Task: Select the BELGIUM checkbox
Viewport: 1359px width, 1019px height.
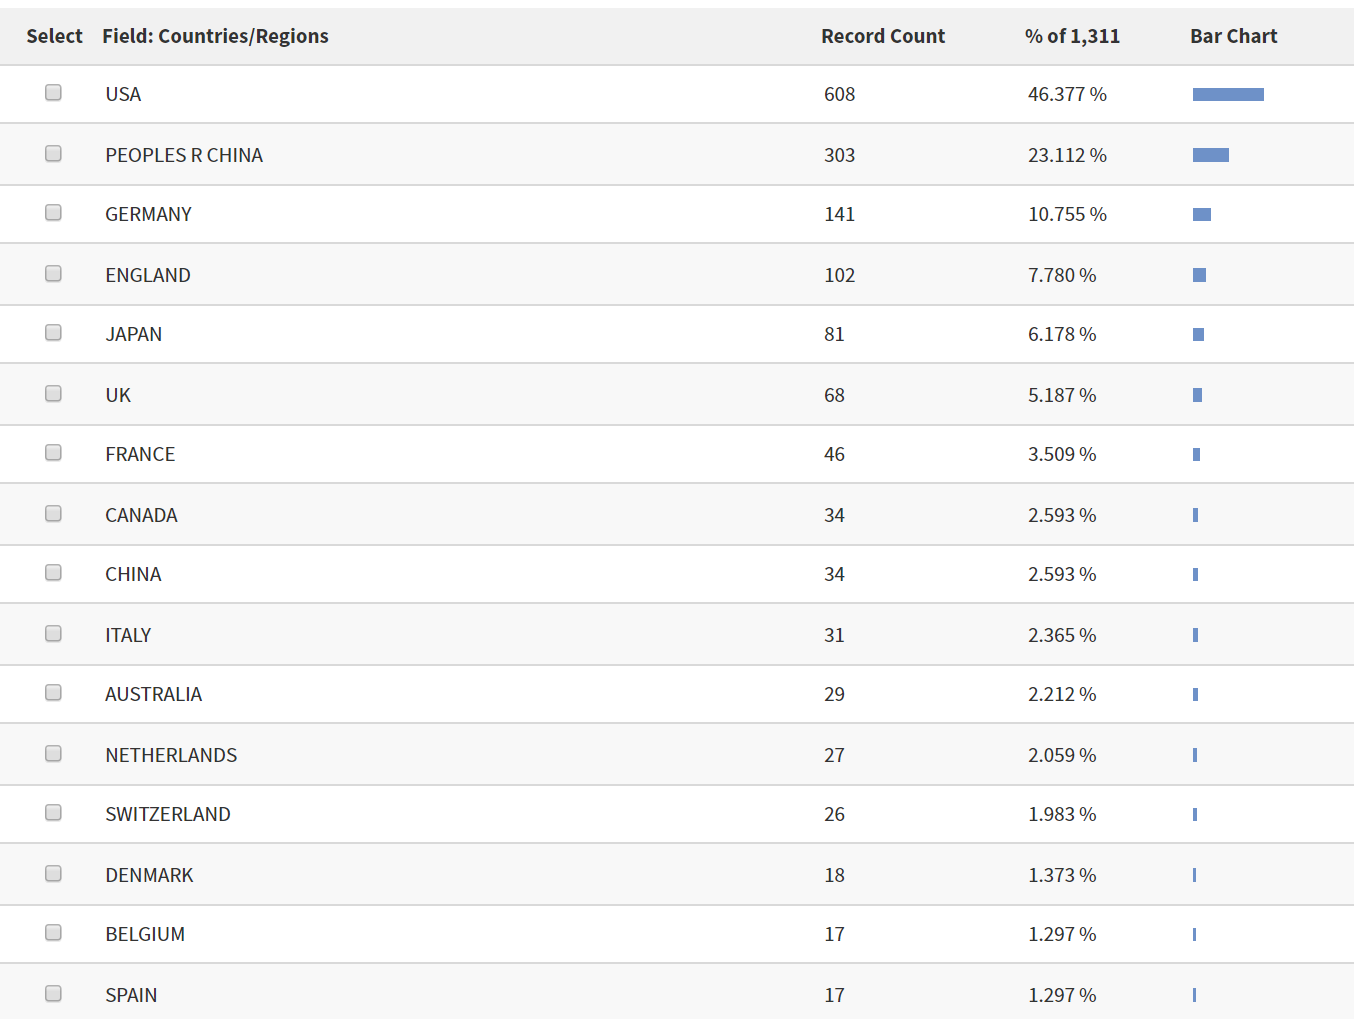Action: click(x=53, y=932)
